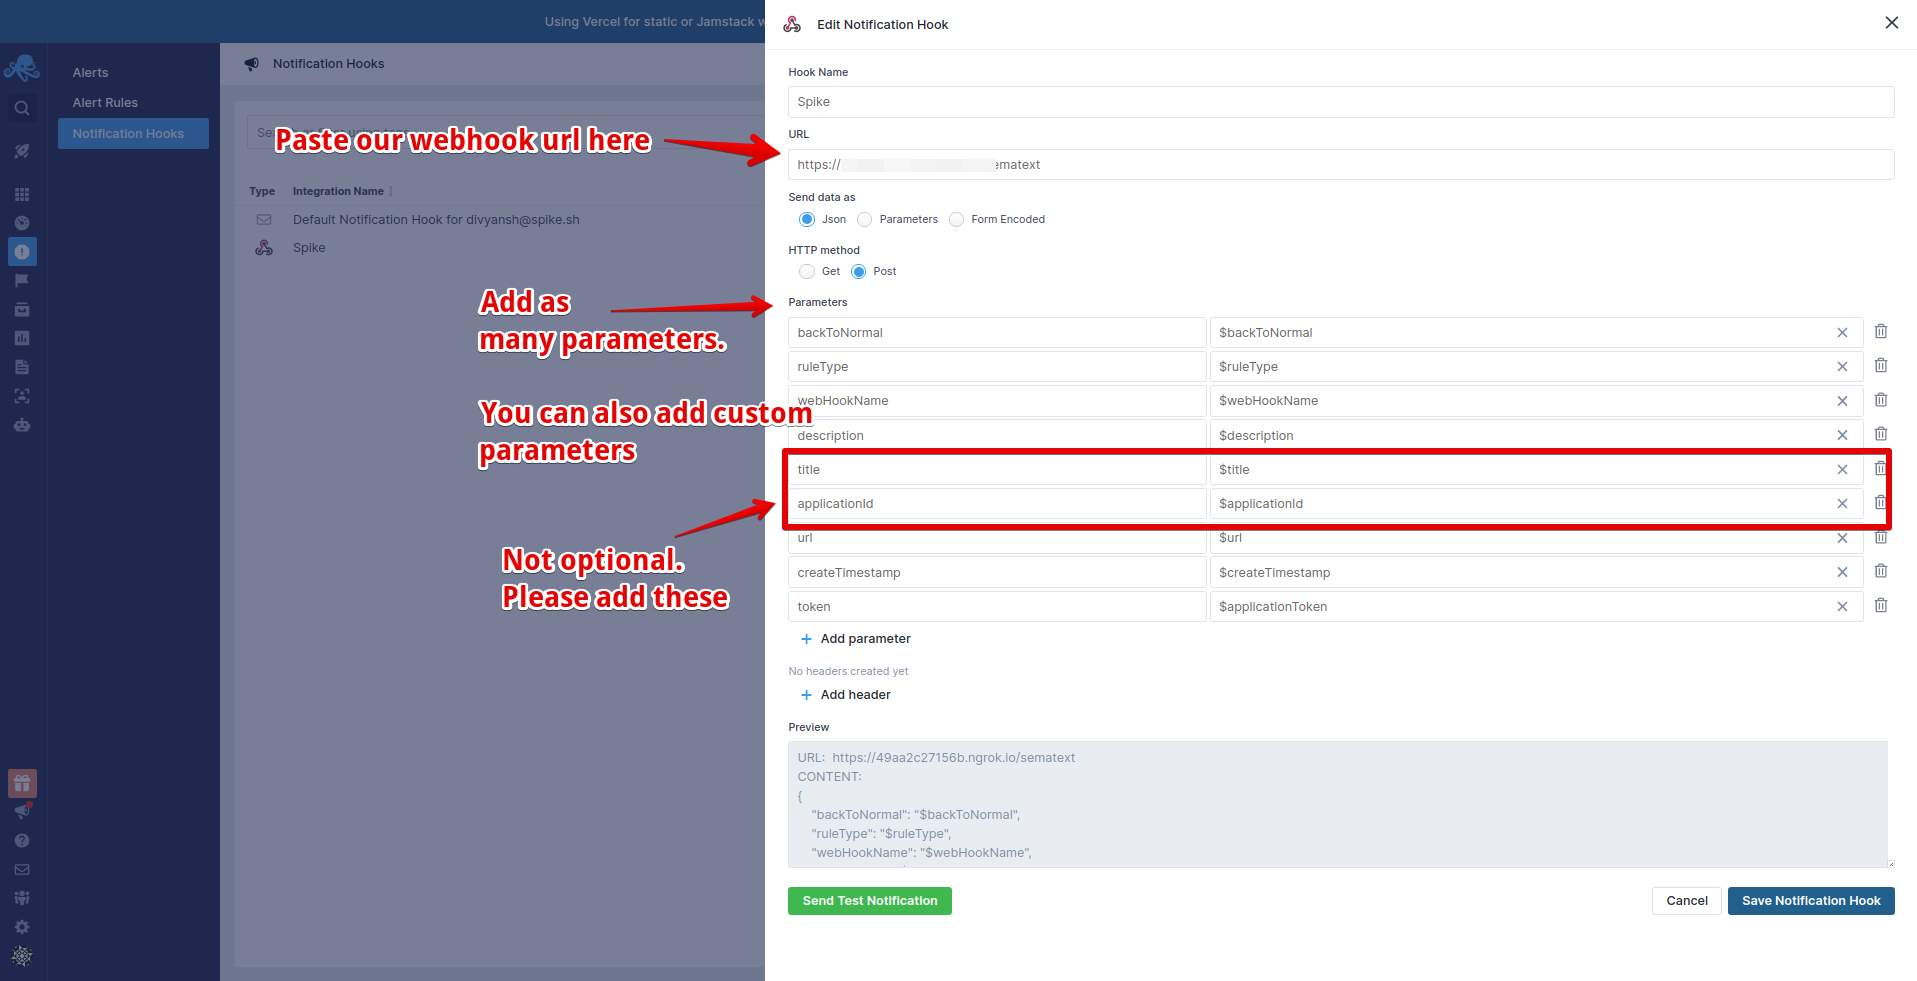Delete the ruleType parameter with trash icon
The height and width of the screenshot is (981, 1917).
click(x=1880, y=365)
